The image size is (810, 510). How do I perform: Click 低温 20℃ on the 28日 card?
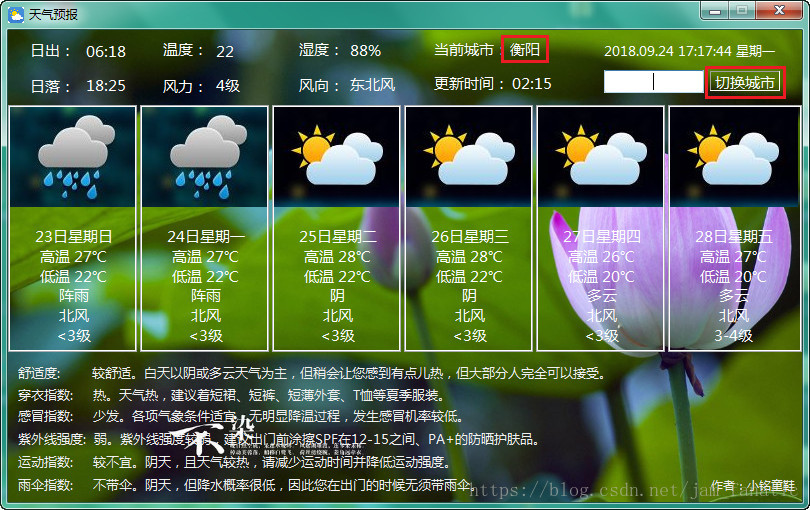point(733,276)
